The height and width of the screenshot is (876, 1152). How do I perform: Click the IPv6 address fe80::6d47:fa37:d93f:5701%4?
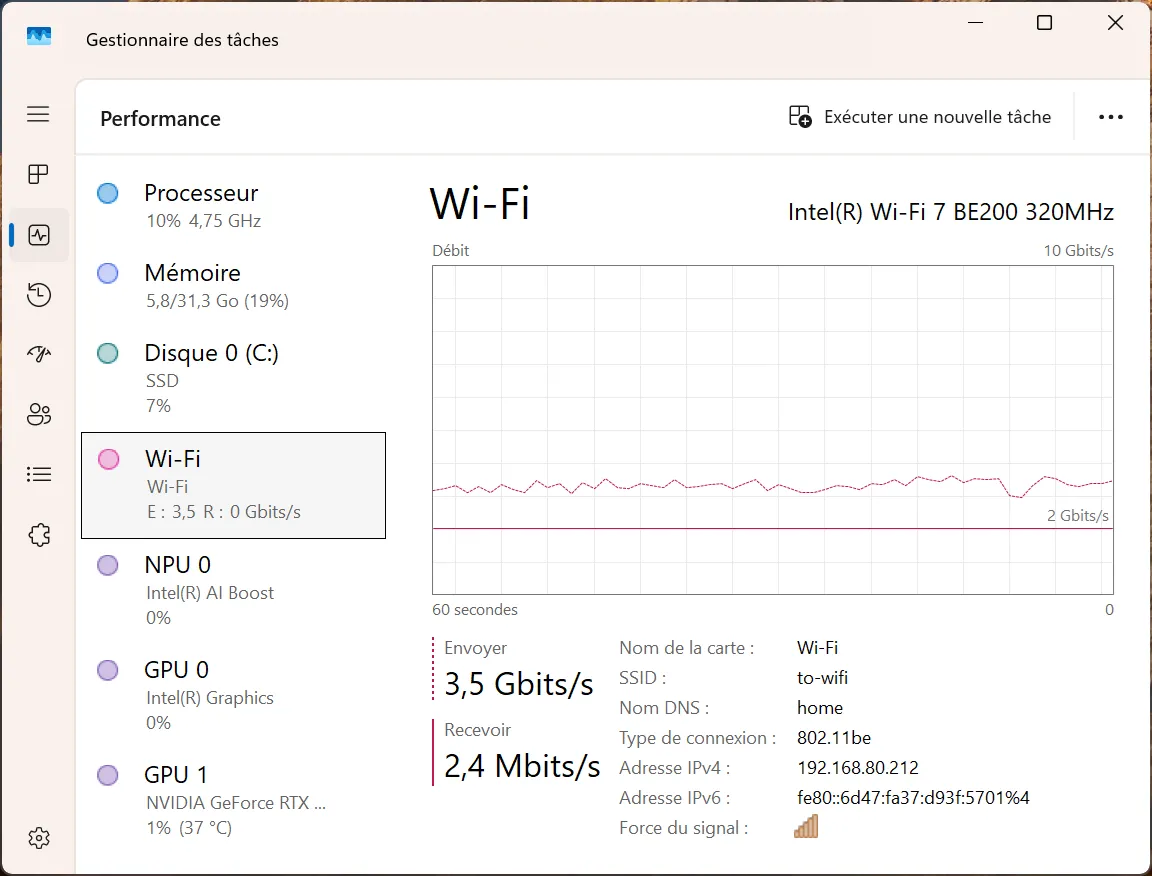coord(913,798)
